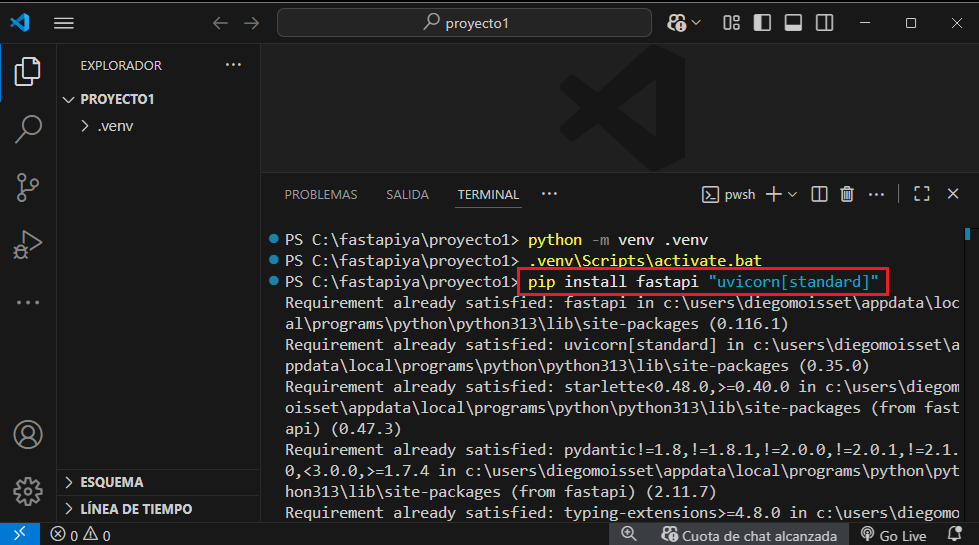Click the proyecto1 command center search box
This screenshot has width=979, height=545.
[465, 23]
